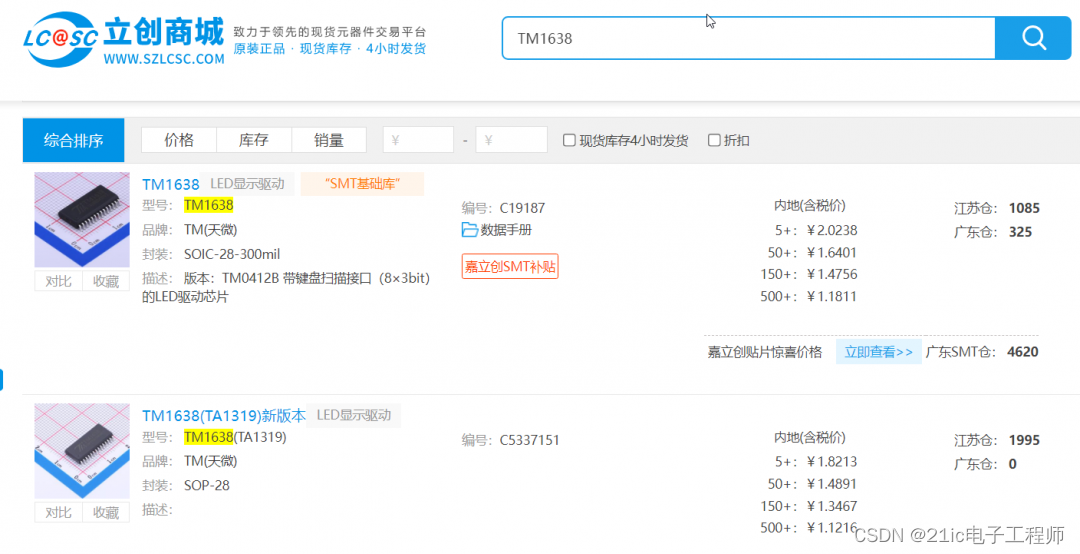Open the TM1638(TA1319) product thumbnail
The height and width of the screenshot is (554, 1080).
(x=82, y=451)
